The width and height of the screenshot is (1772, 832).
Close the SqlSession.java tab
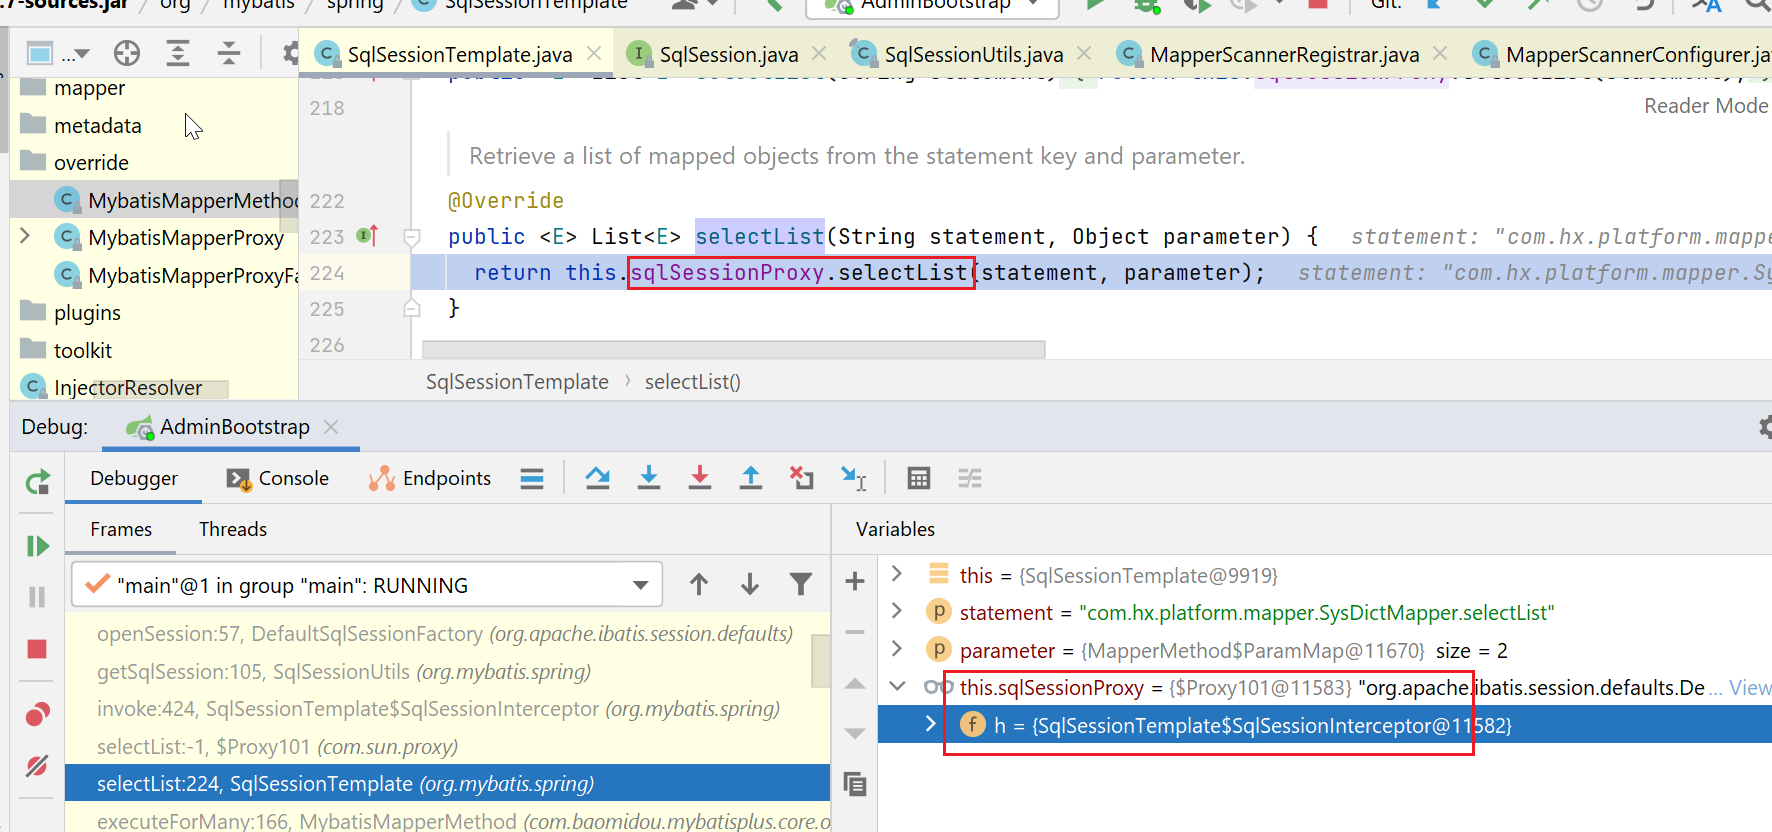point(819,53)
